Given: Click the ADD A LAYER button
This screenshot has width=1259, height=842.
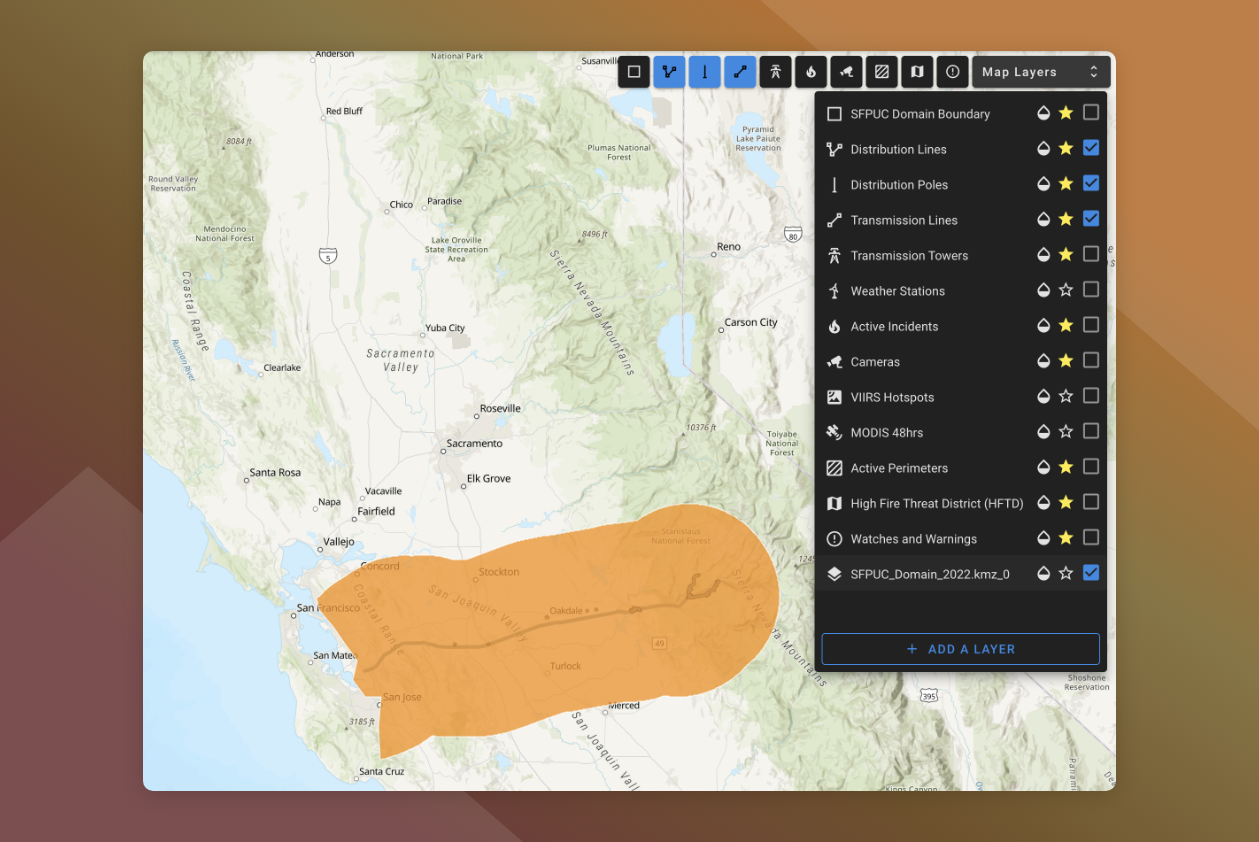Looking at the screenshot, I should (x=960, y=649).
